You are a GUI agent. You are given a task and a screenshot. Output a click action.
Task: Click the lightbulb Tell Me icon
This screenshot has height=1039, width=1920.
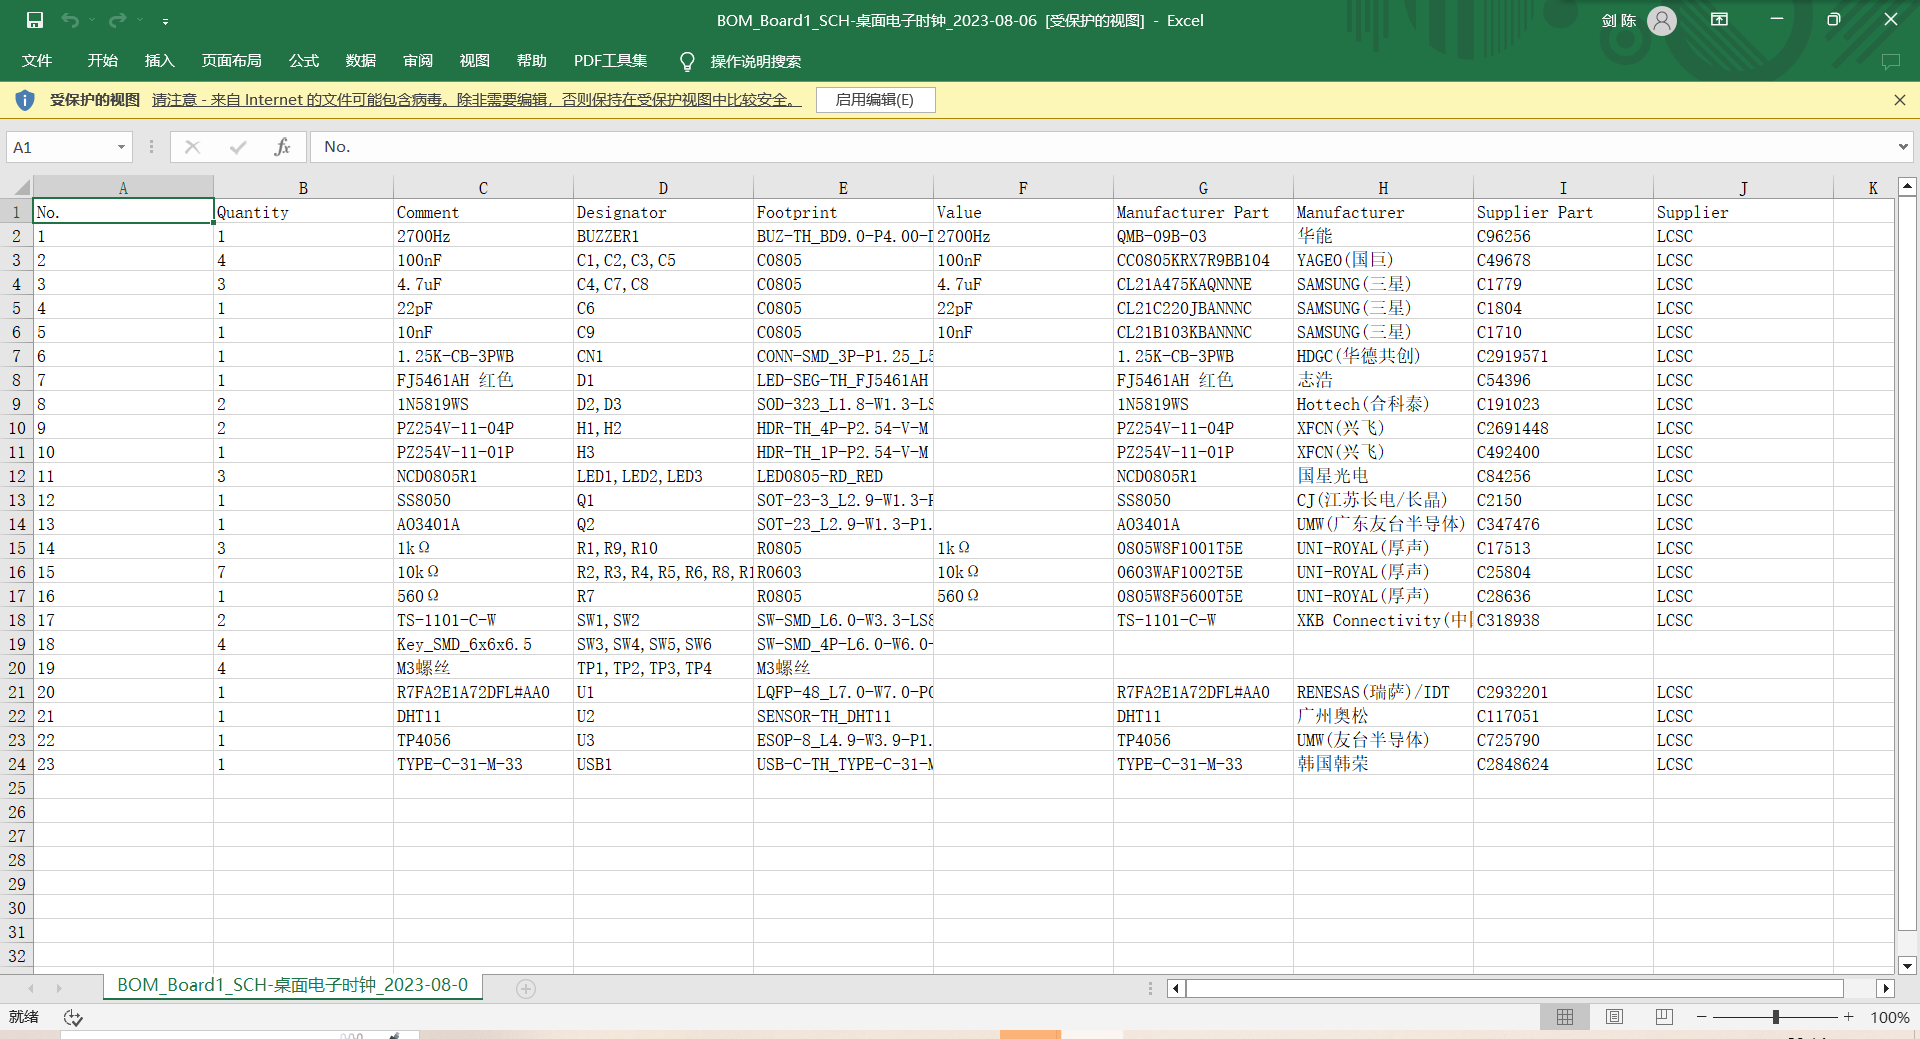point(687,62)
